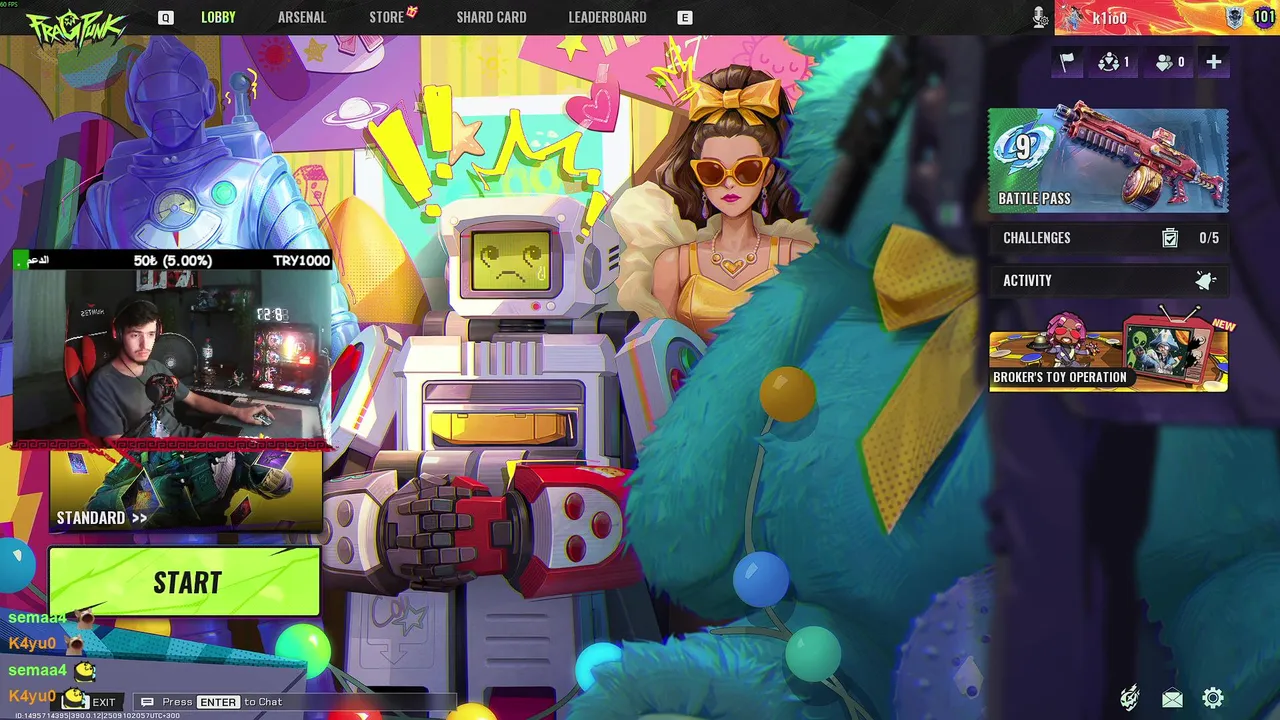Click the plus icon to invite players
1280x720 pixels.
(x=1213, y=62)
